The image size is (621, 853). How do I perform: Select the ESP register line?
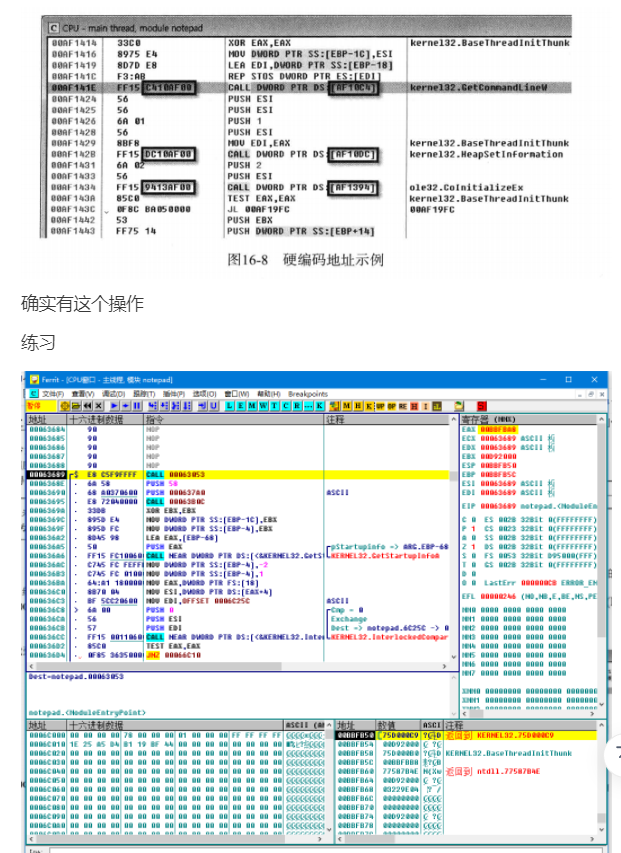pyautogui.click(x=489, y=465)
